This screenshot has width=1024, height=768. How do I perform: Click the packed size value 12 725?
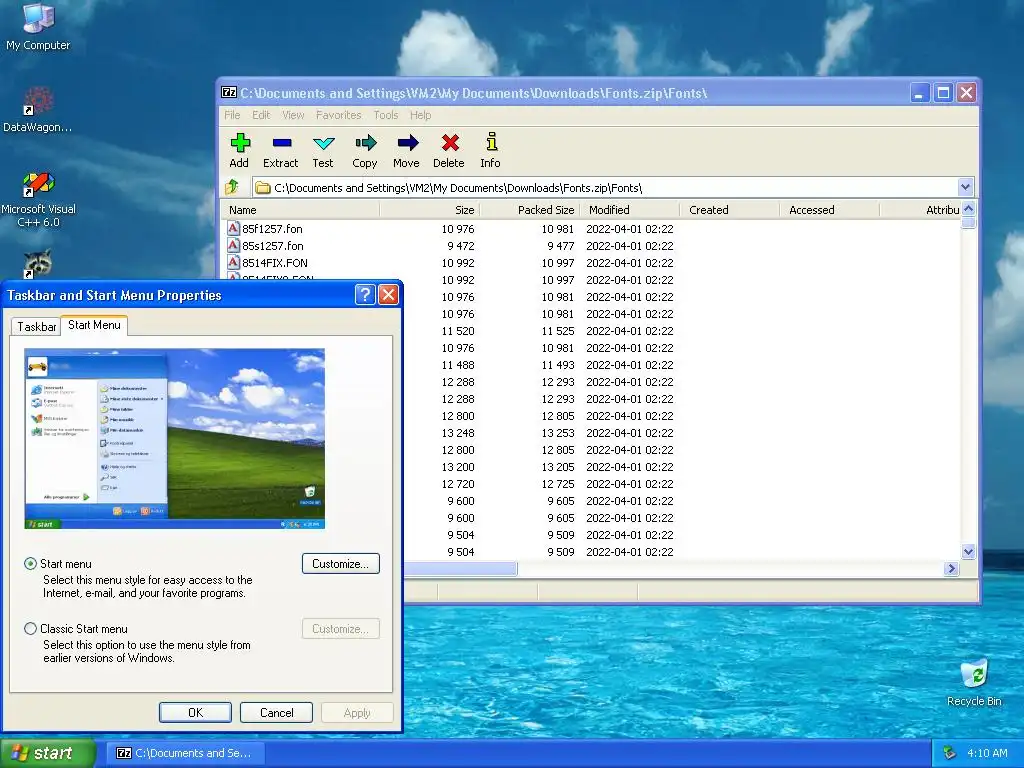[558, 483]
